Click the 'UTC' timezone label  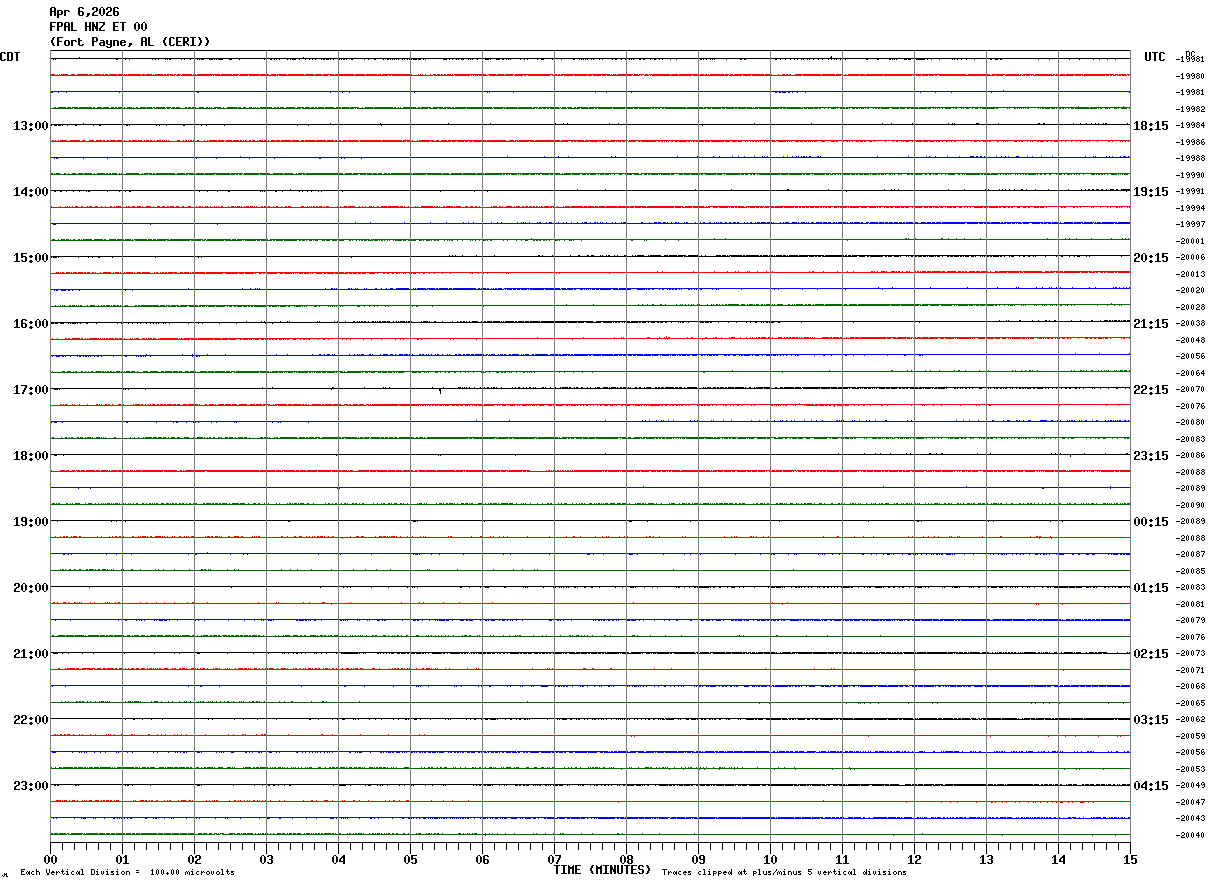tap(1155, 57)
